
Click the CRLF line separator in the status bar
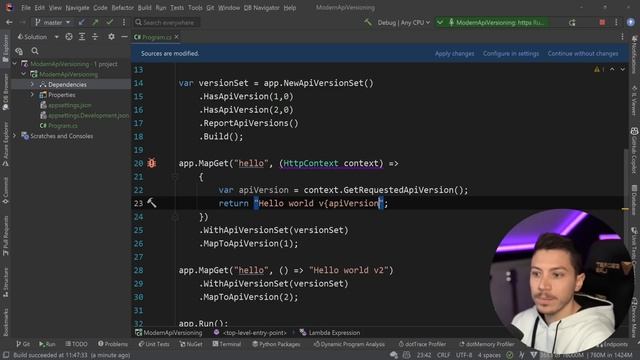click(x=443, y=355)
